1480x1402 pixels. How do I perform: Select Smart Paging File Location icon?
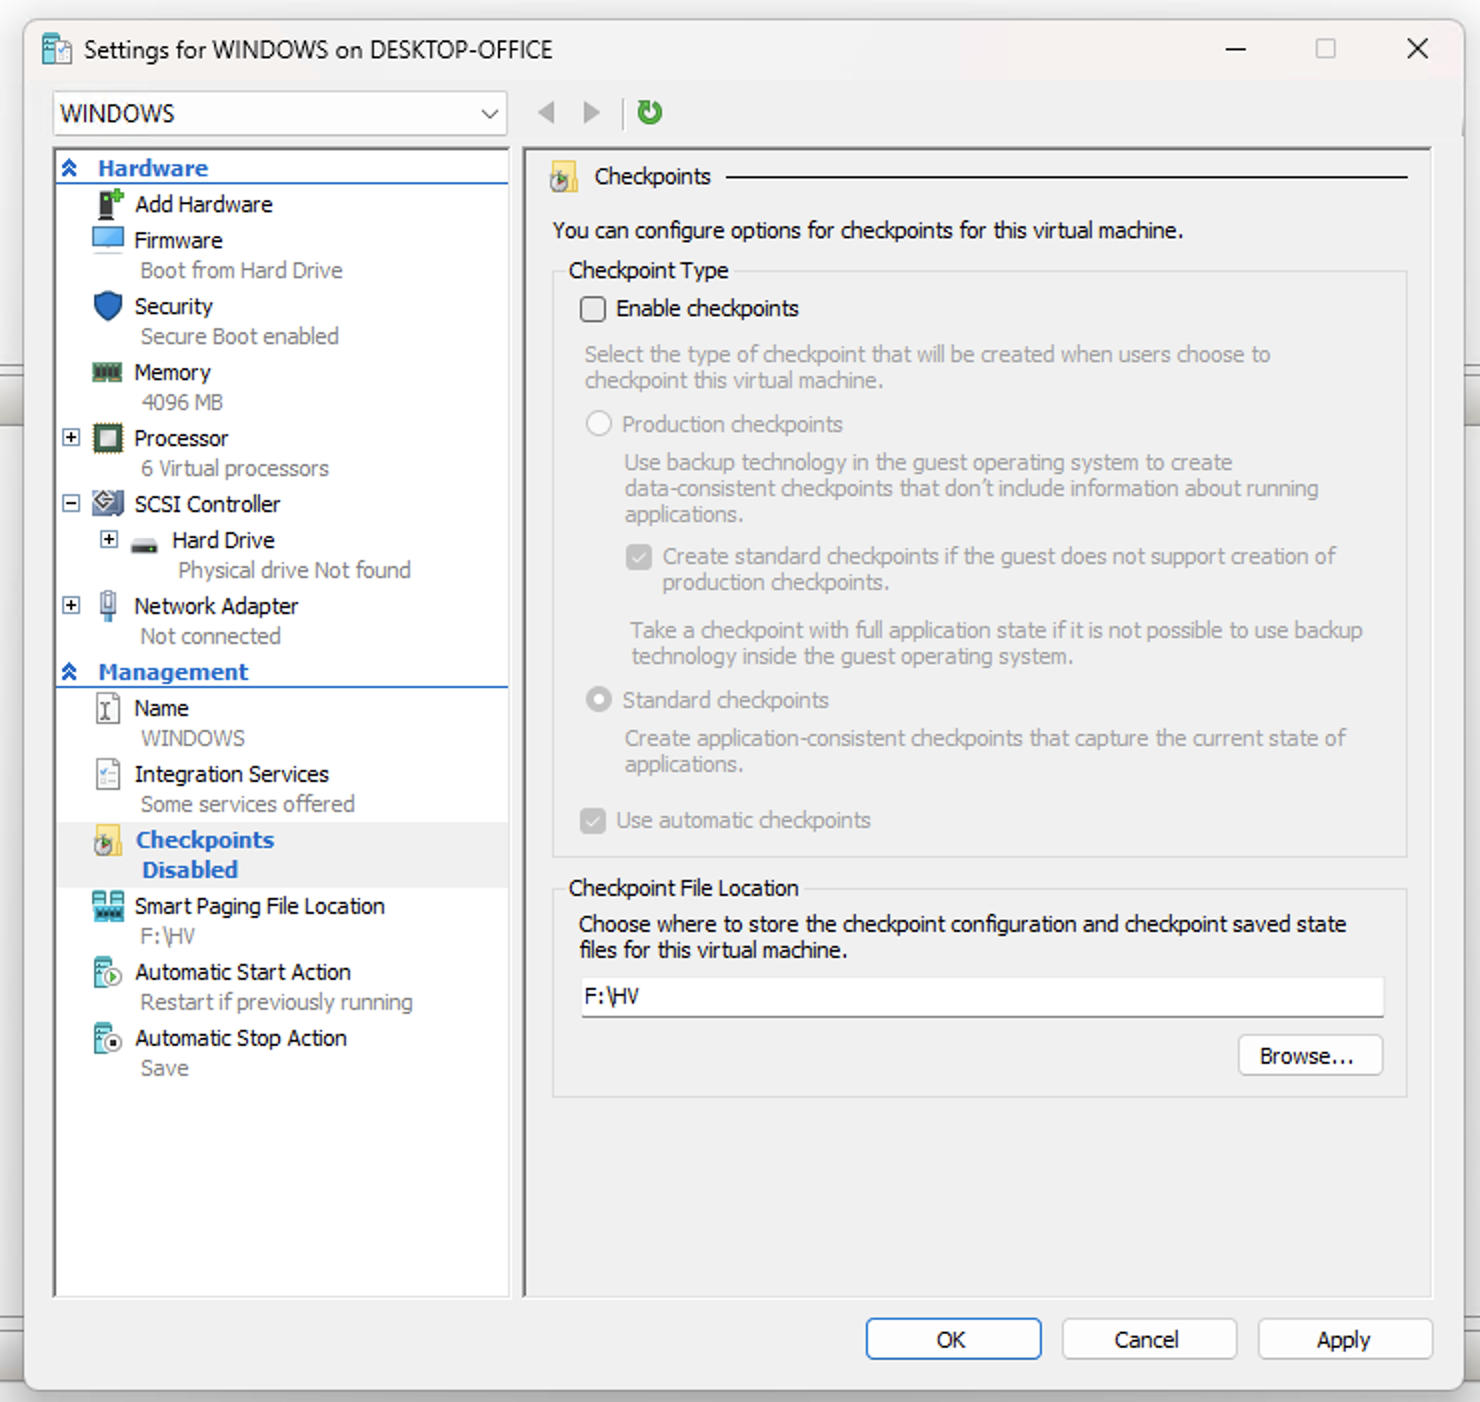tap(108, 906)
